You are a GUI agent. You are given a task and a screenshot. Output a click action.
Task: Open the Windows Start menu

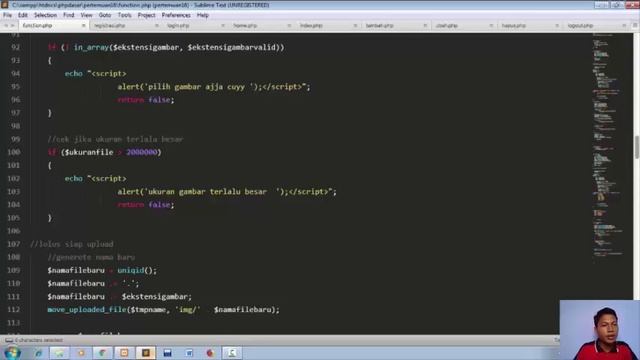click(12, 353)
